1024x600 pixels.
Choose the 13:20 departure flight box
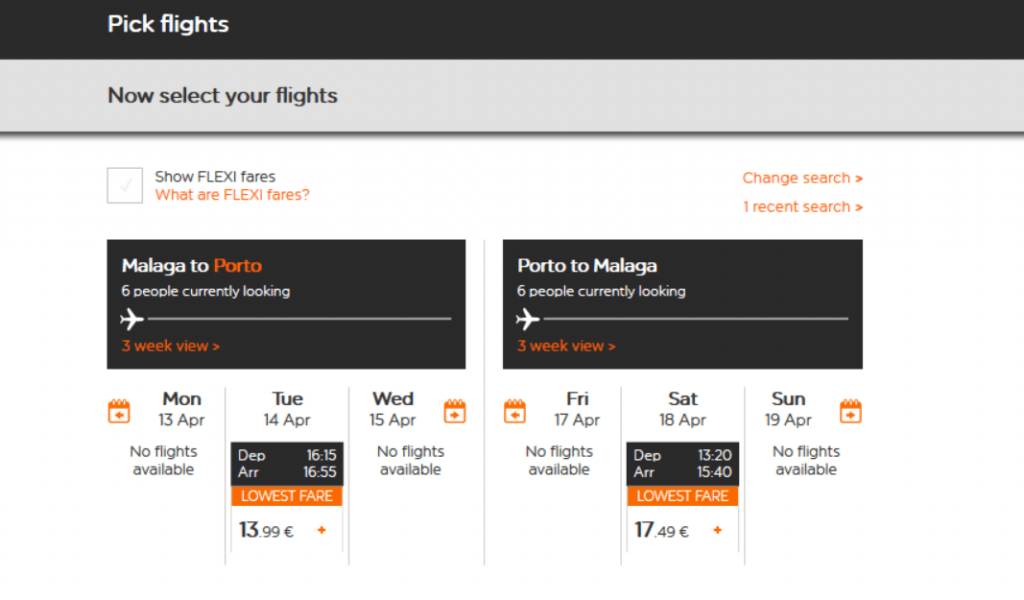click(682, 464)
